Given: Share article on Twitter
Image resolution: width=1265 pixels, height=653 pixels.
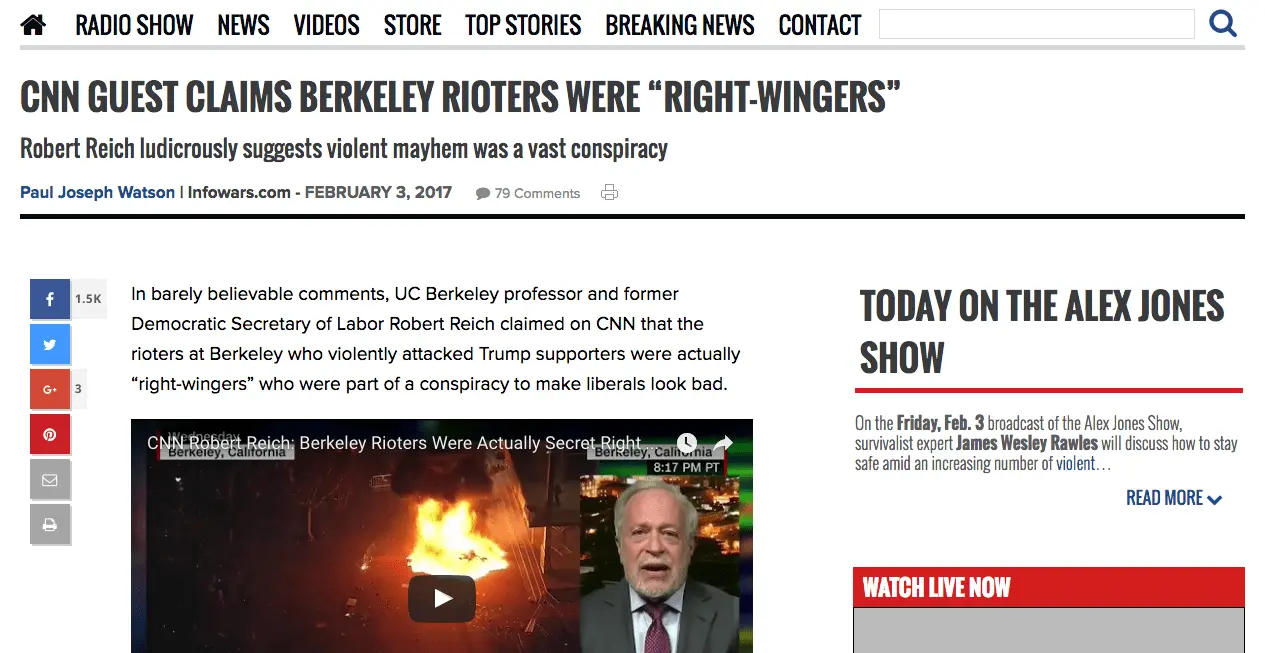Looking at the screenshot, I should pos(50,344).
